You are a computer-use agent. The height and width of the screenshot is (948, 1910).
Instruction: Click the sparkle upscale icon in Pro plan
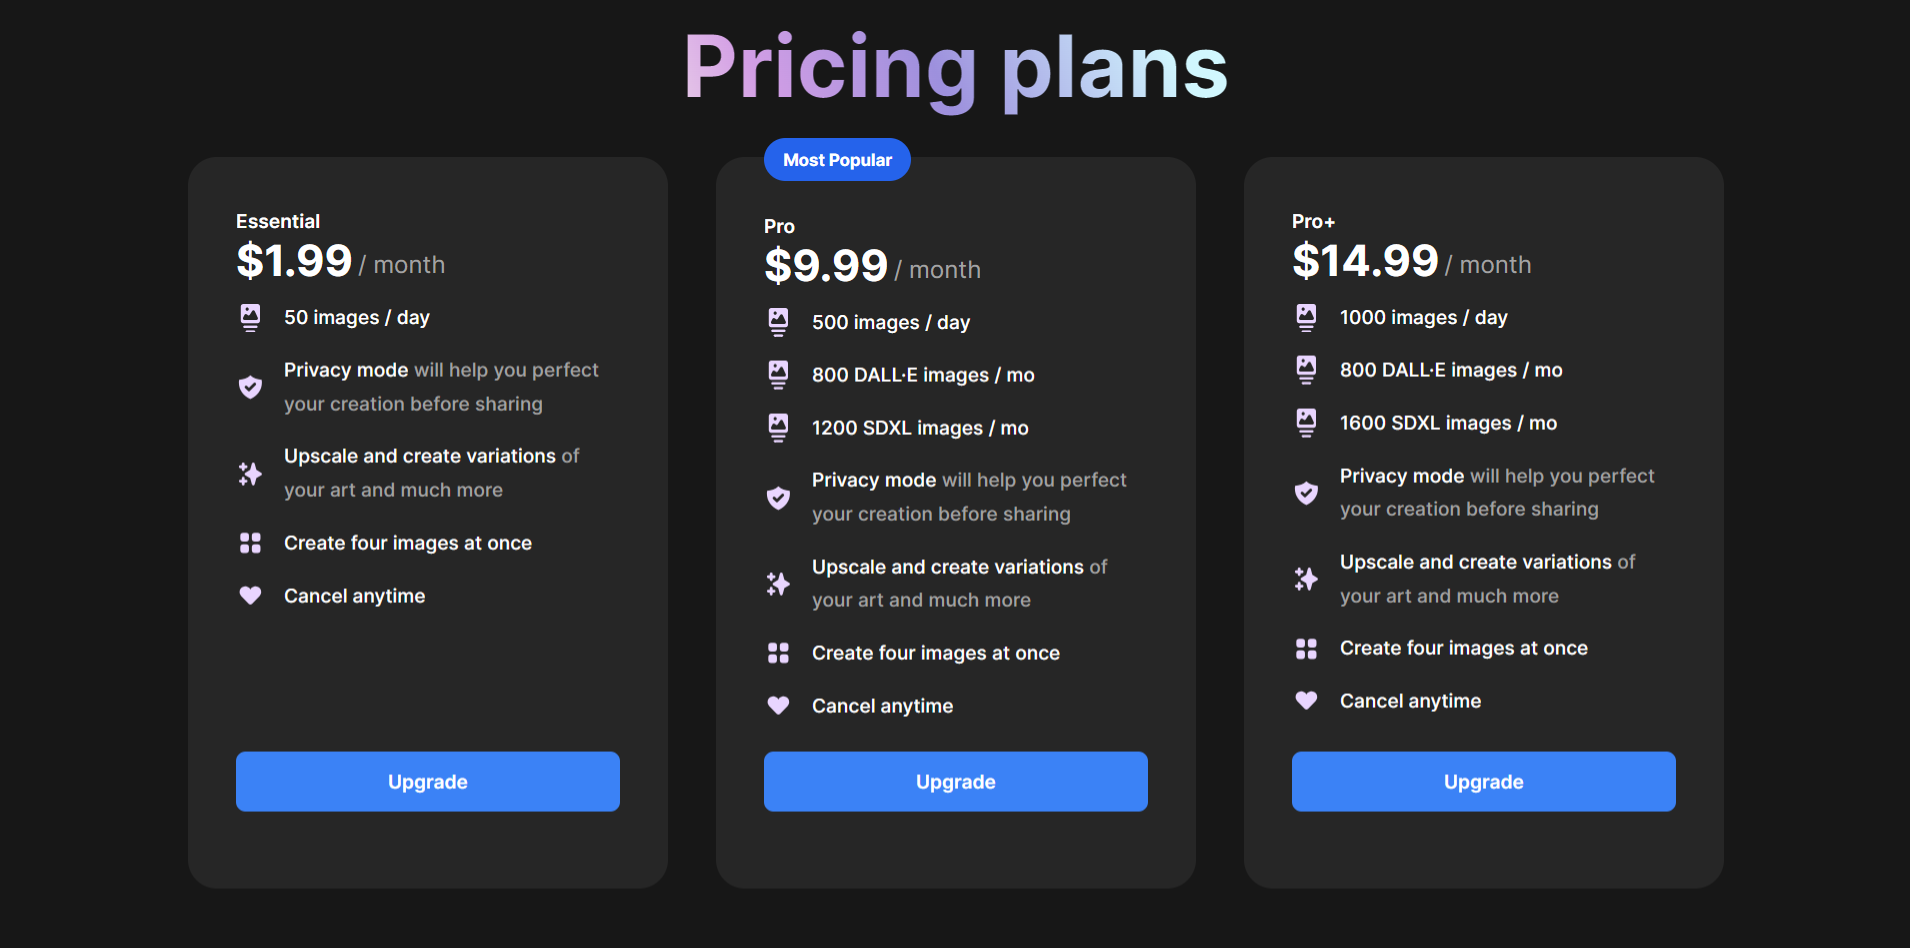point(778,583)
